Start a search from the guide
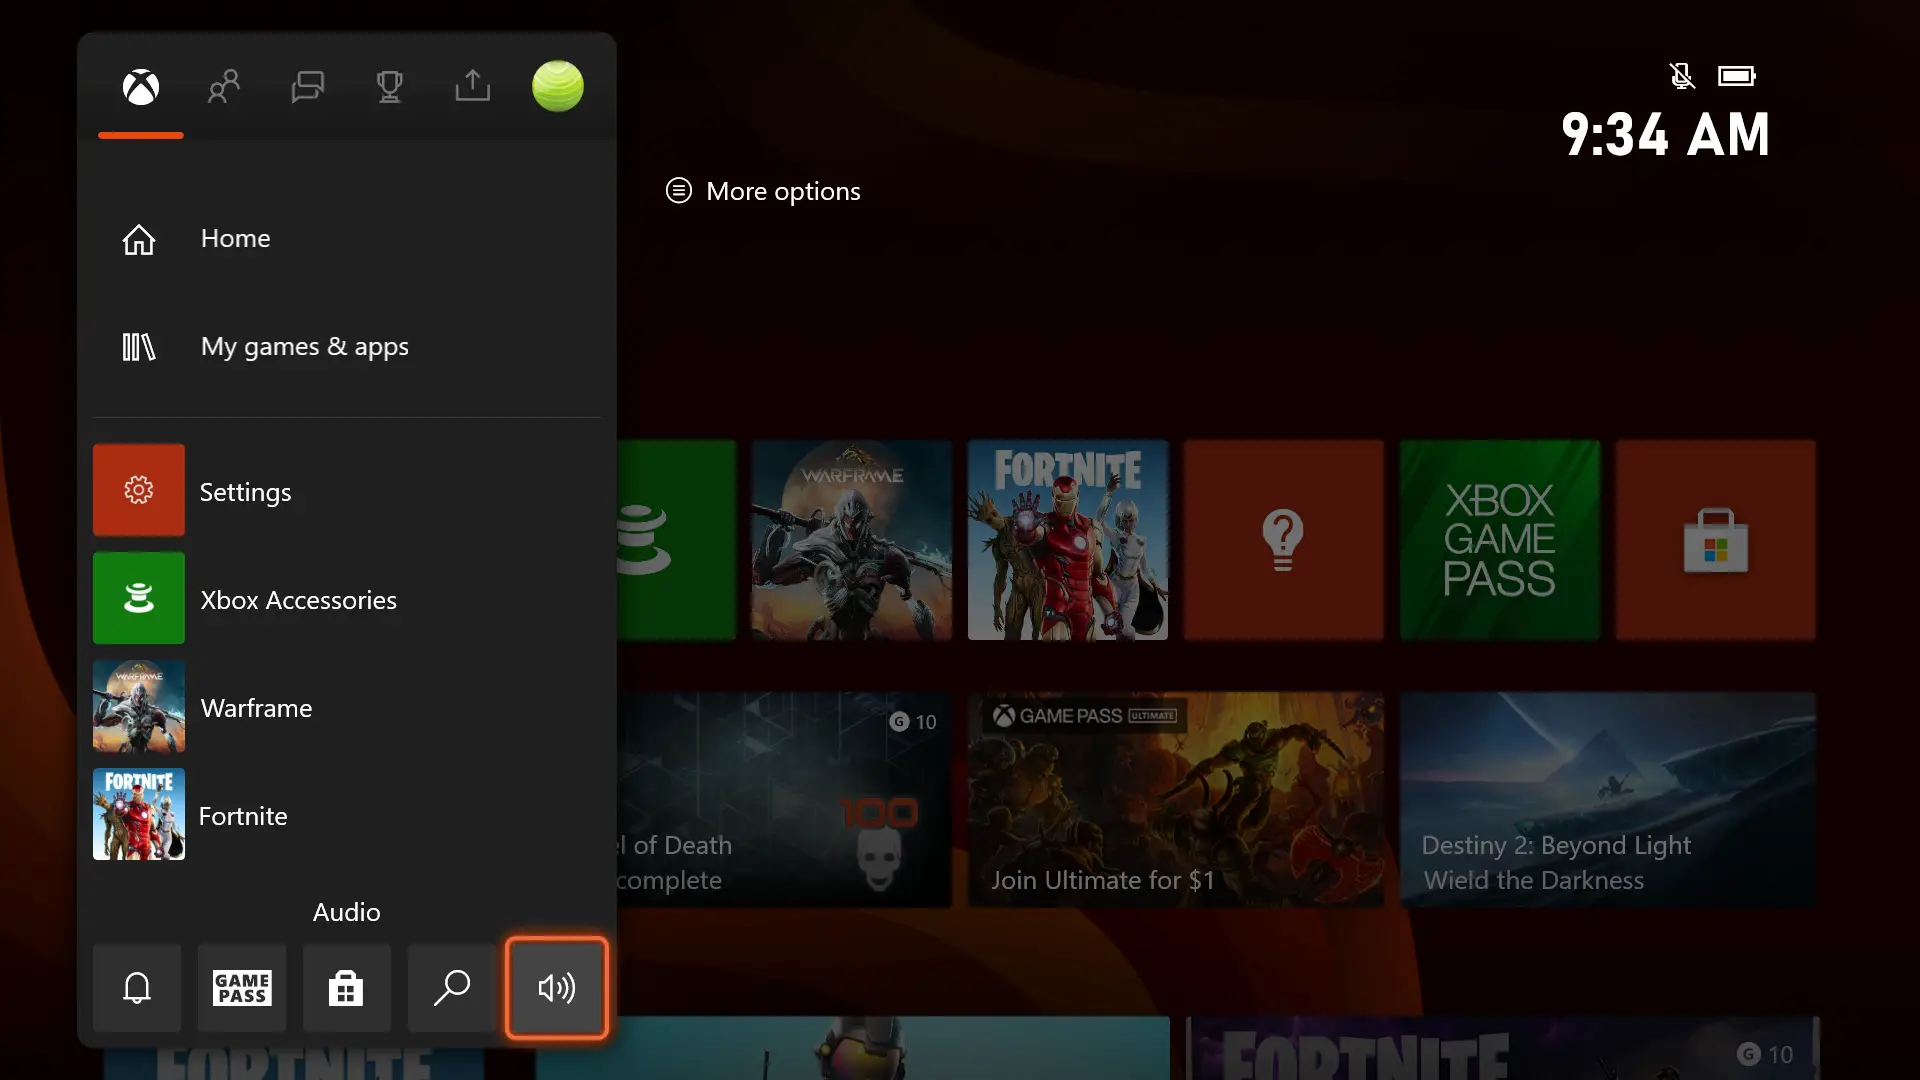Viewport: 1920px width, 1080px height. pyautogui.click(x=450, y=988)
